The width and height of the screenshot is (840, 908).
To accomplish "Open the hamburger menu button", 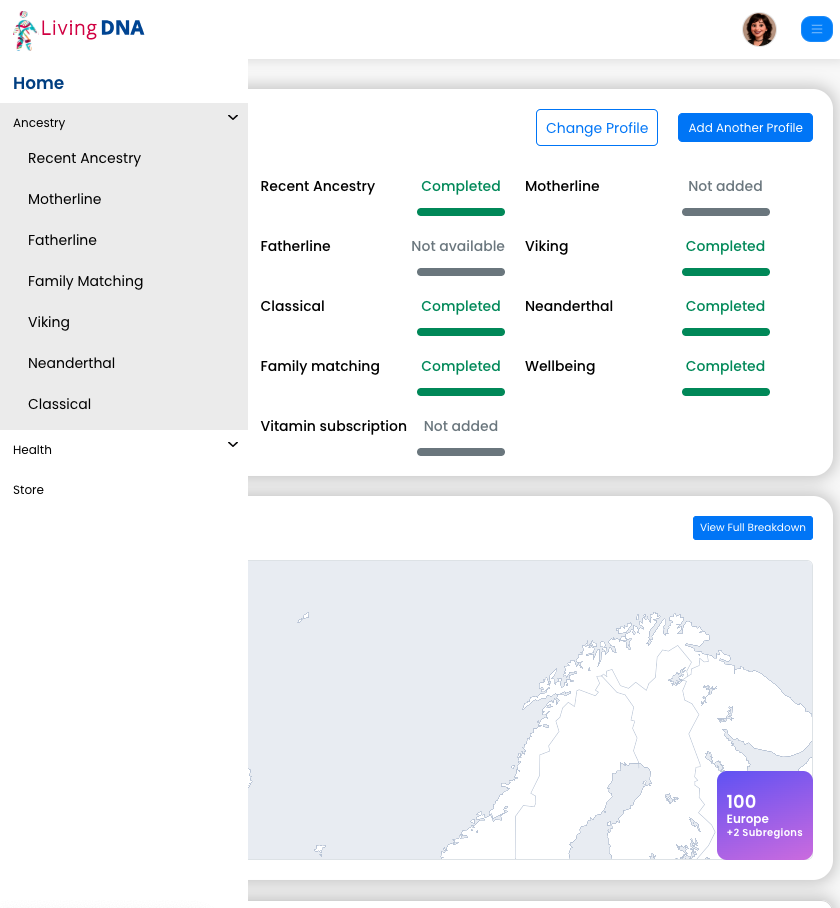I will (x=816, y=29).
